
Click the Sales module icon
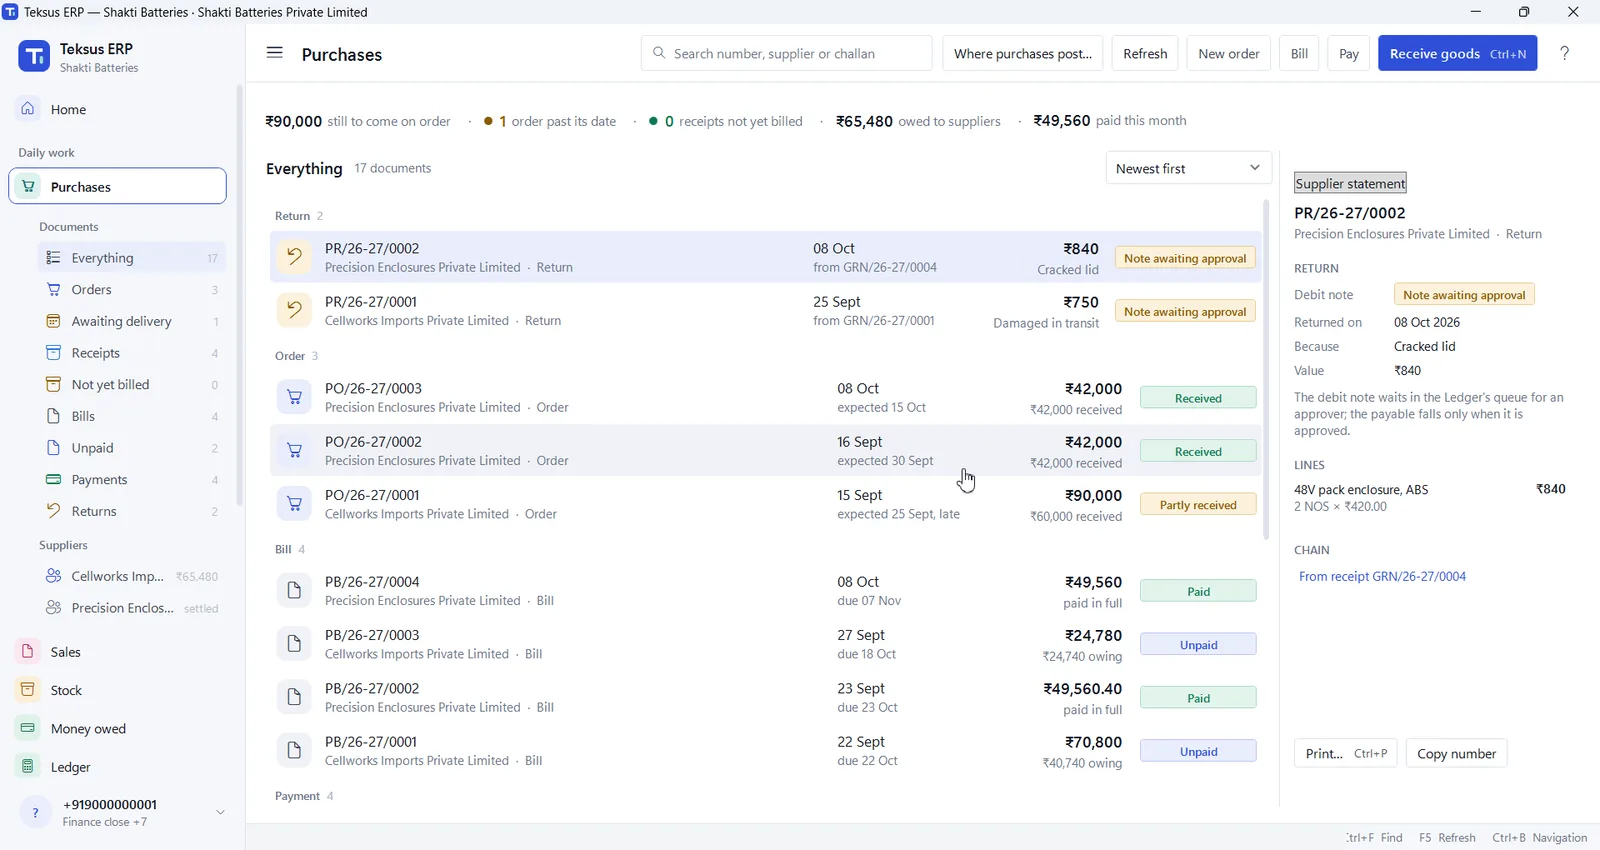click(x=28, y=651)
